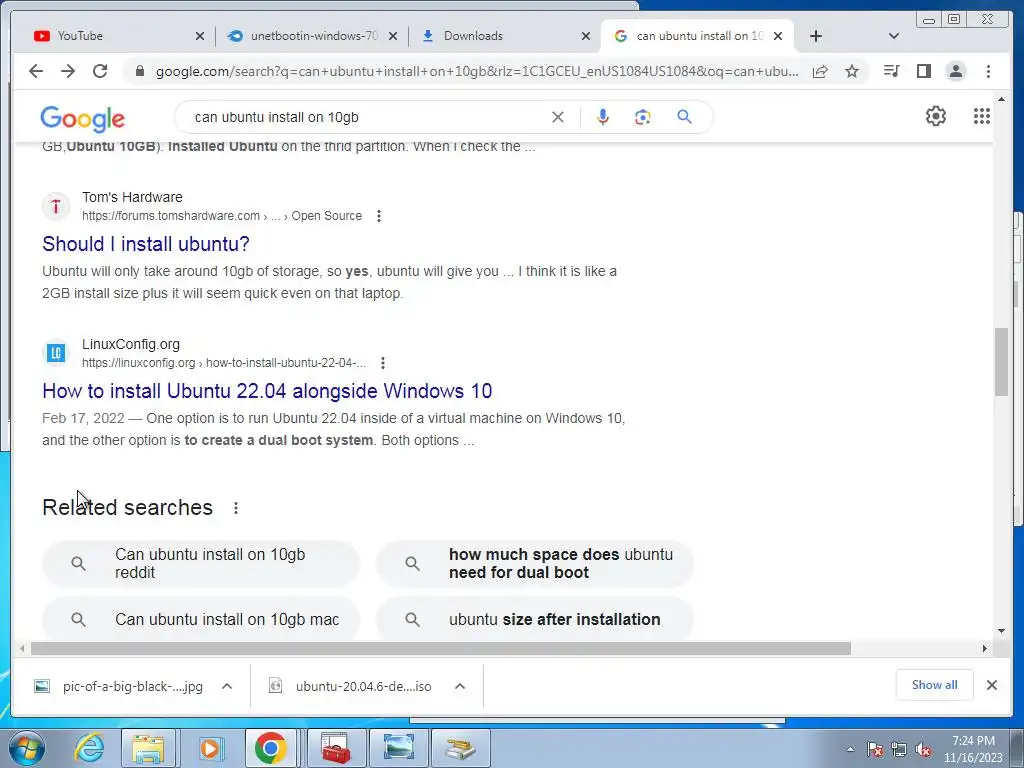1024x768 pixels.
Task: Open the tab search dropdown chevron
Action: pyautogui.click(x=894, y=36)
